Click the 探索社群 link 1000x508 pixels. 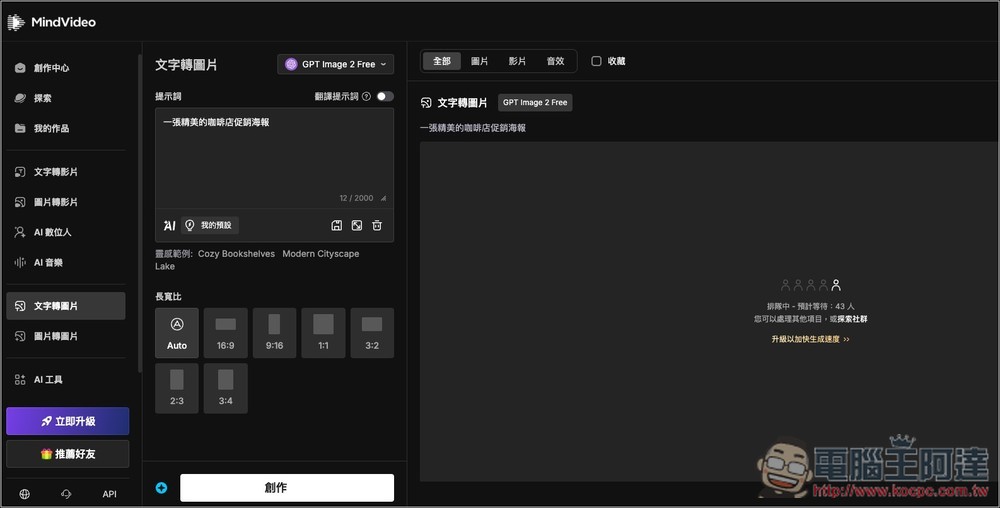852,319
